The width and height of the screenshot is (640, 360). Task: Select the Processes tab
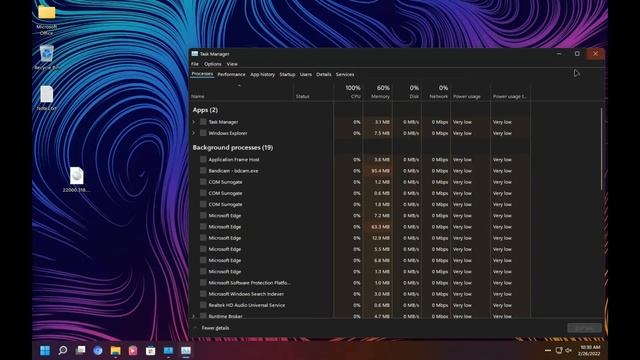coord(202,74)
